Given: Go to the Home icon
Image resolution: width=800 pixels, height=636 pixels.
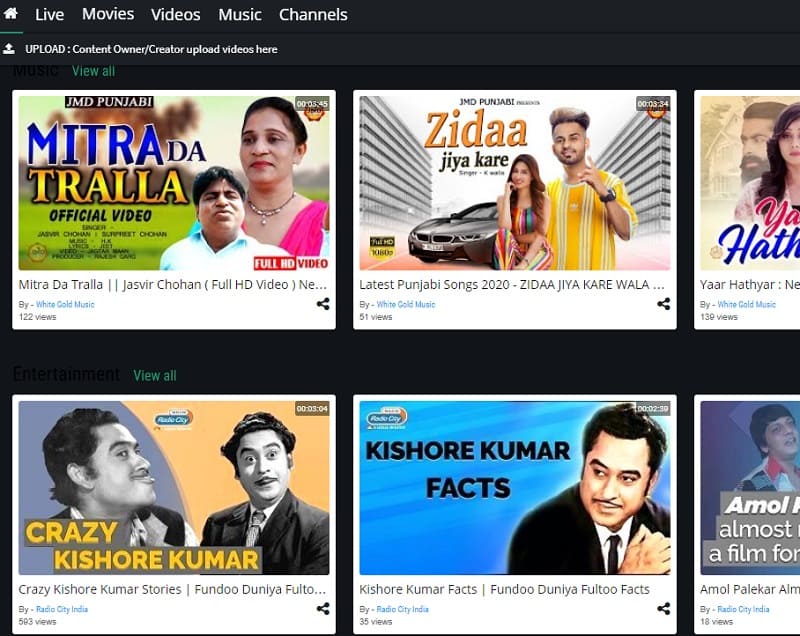Looking at the screenshot, I should (10, 14).
